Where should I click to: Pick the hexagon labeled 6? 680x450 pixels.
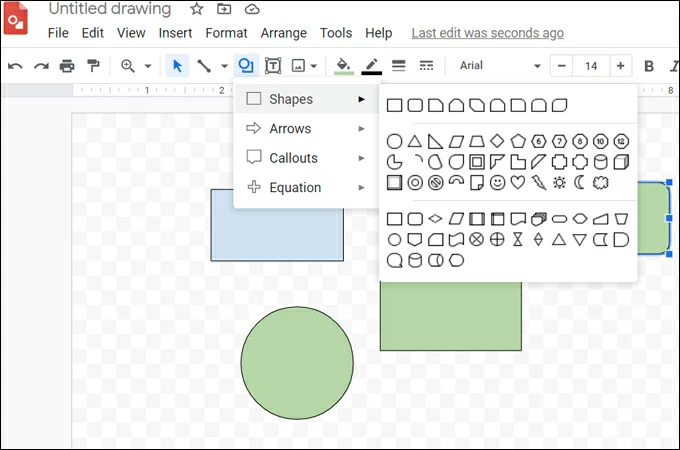539,141
